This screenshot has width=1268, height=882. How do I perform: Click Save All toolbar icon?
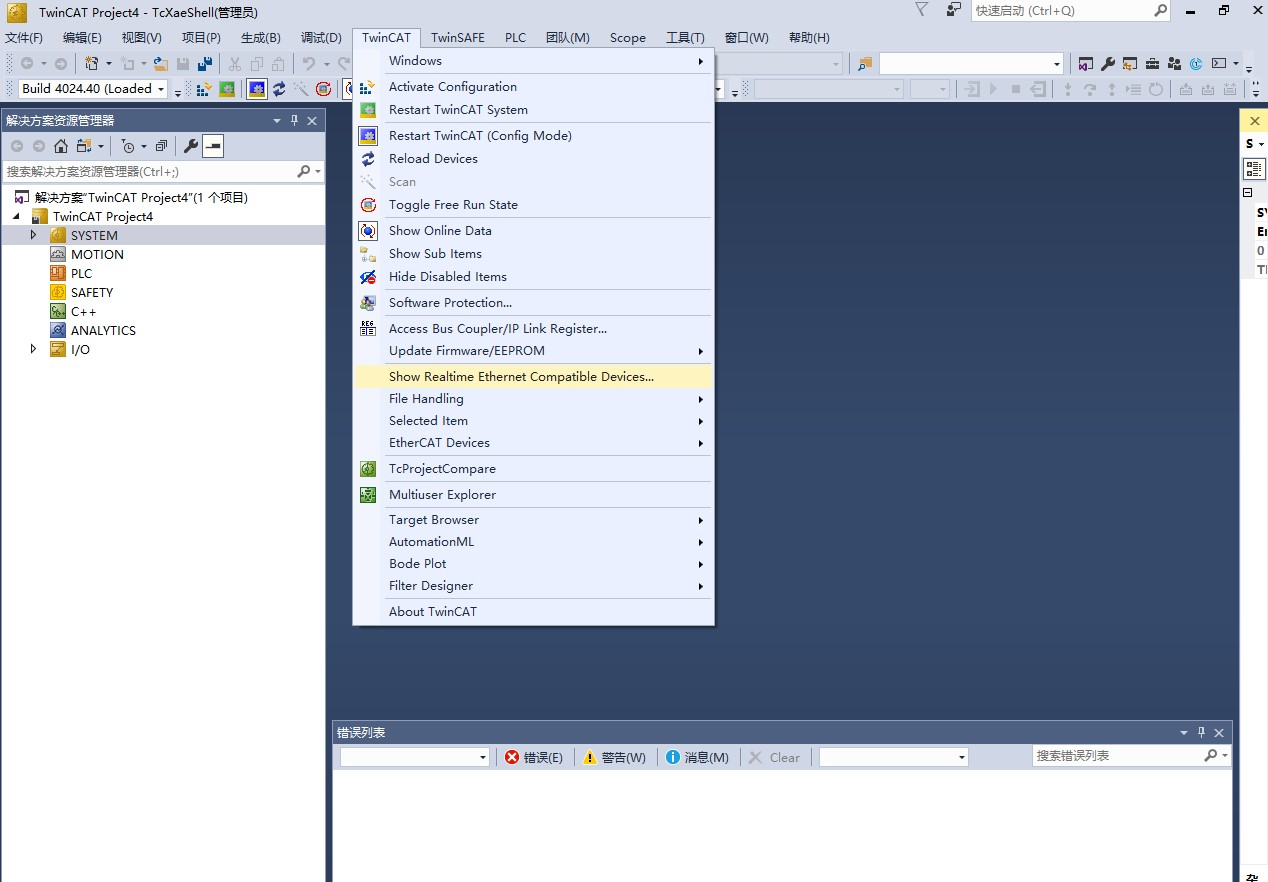pos(205,63)
